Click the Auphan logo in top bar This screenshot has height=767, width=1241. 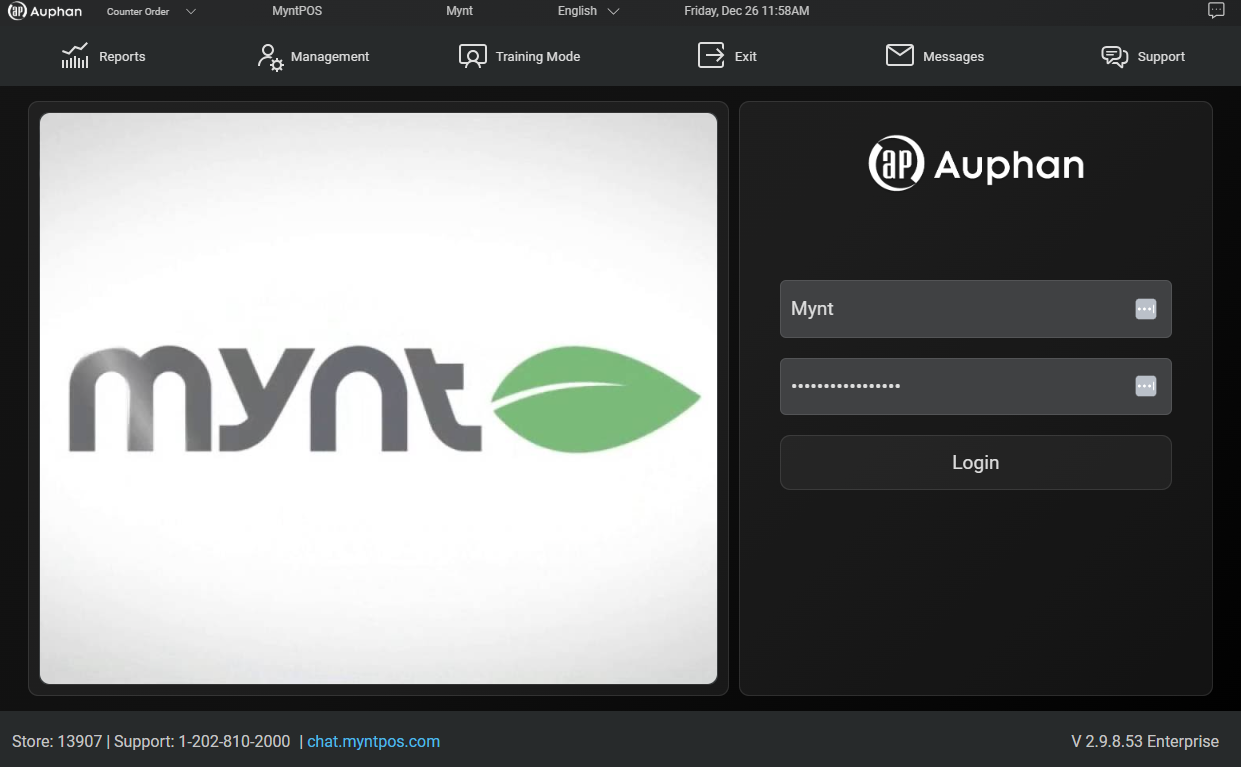tap(45, 11)
